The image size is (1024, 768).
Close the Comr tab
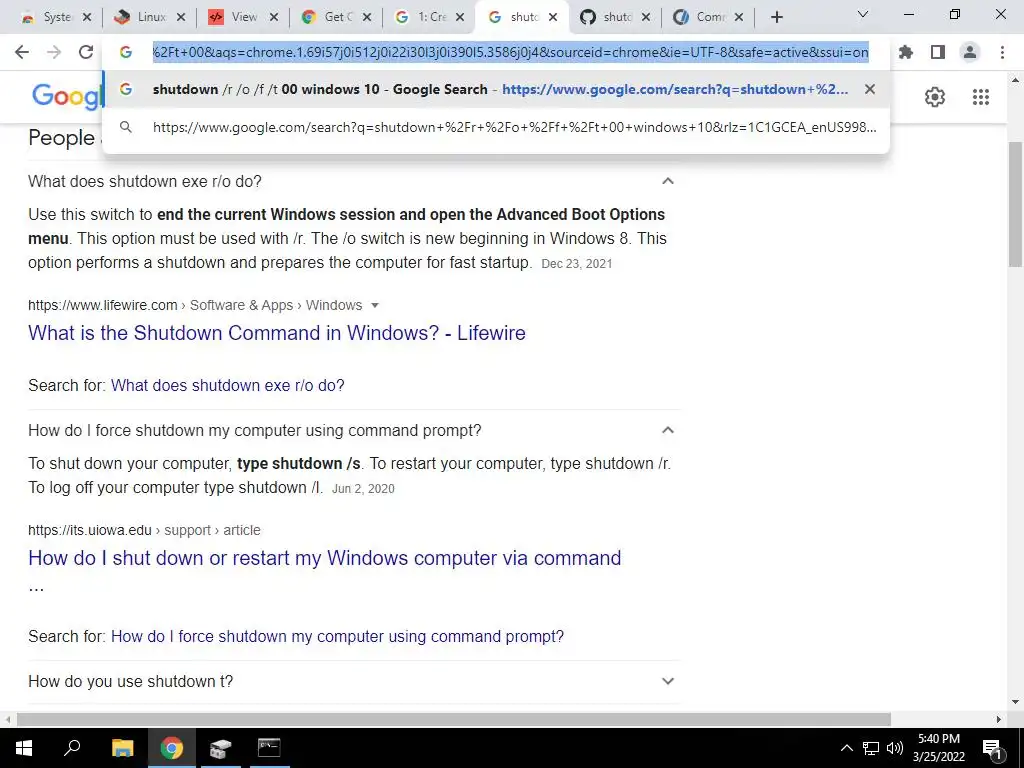[739, 18]
